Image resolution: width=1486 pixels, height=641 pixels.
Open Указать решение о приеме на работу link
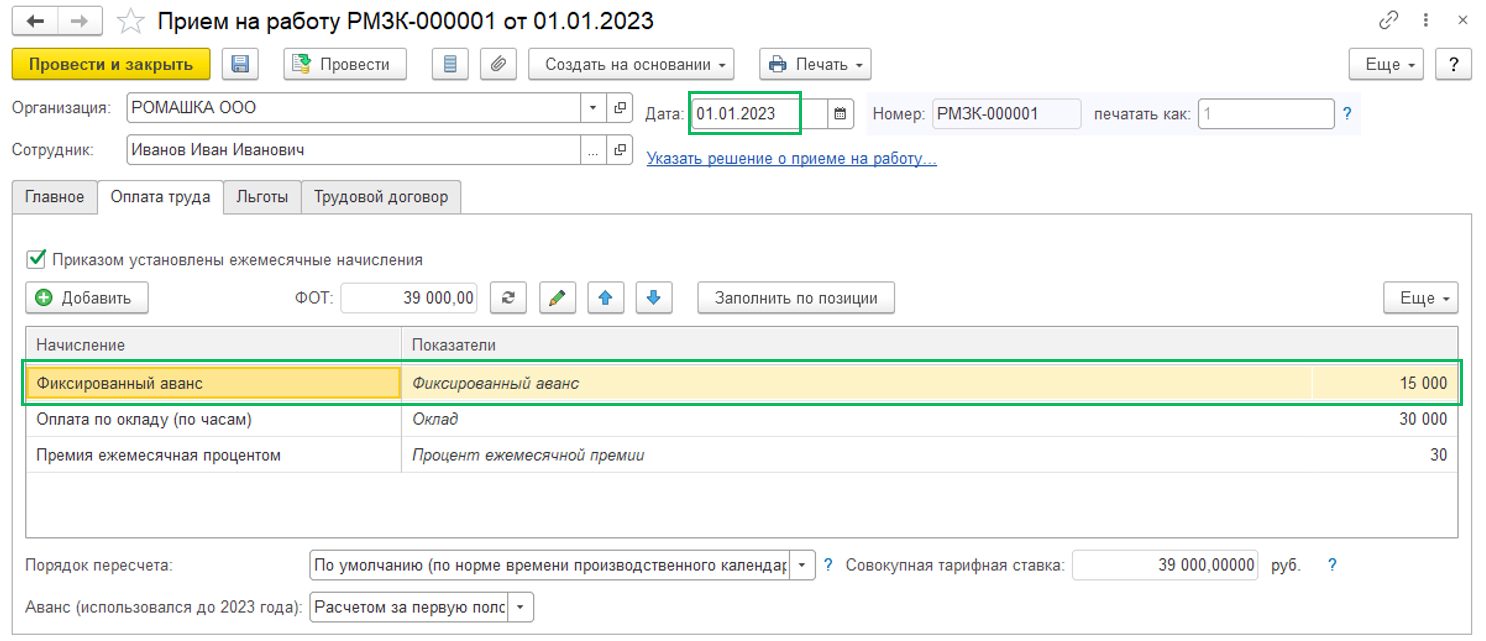pyautogui.click(x=792, y=158)
